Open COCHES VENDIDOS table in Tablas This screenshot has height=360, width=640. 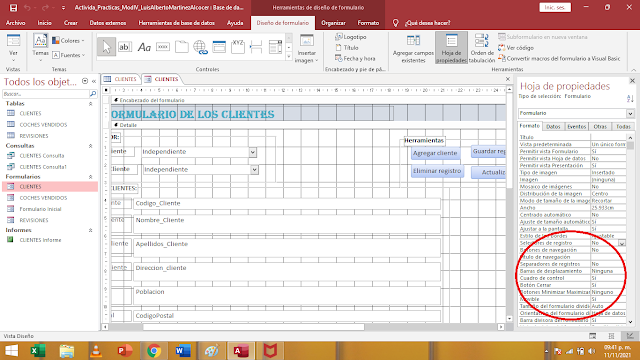click(43, 124)
